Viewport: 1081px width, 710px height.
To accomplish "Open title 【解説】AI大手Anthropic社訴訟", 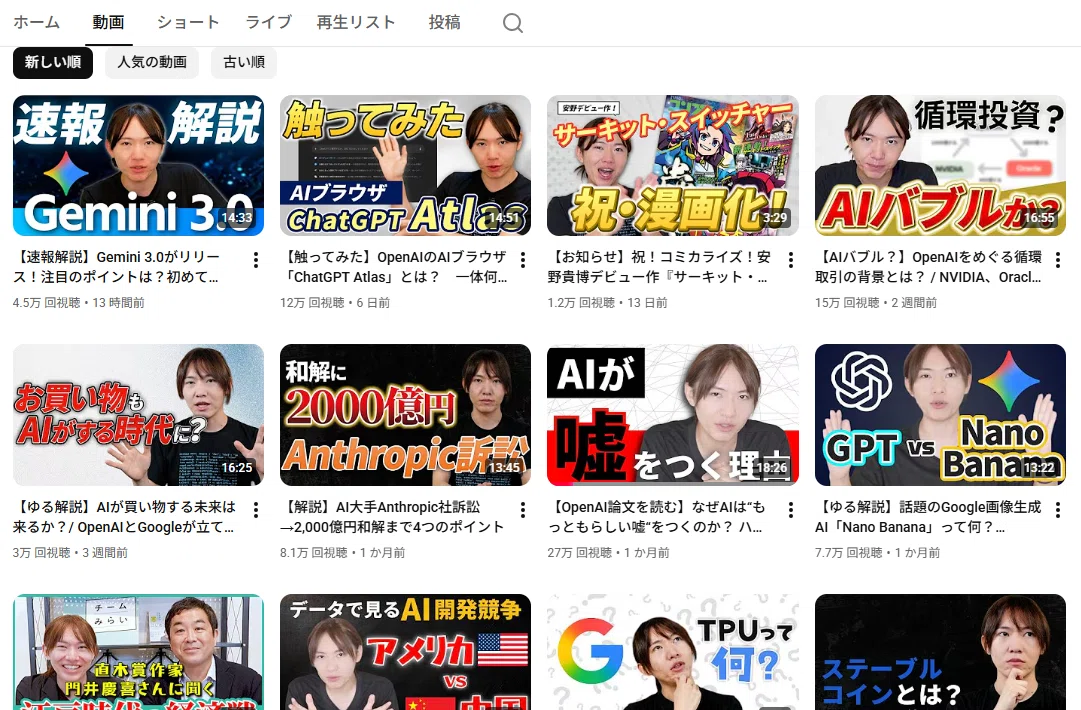I will tap(392, 517).
